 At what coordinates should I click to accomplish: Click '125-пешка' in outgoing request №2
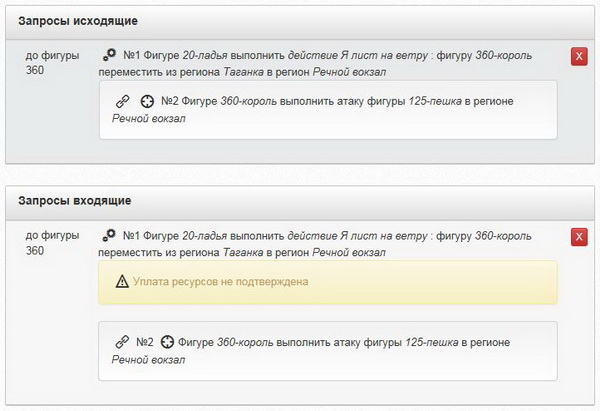(433, 101)
